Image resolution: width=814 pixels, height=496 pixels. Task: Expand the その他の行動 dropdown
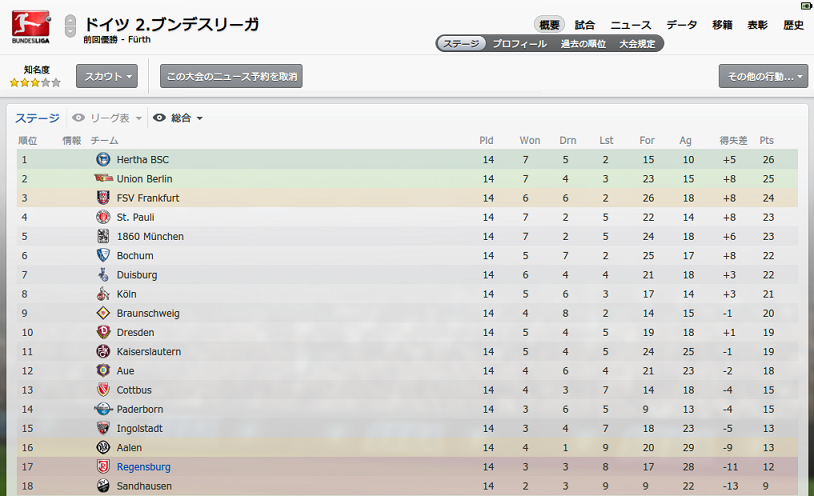(x=763, y=76)
